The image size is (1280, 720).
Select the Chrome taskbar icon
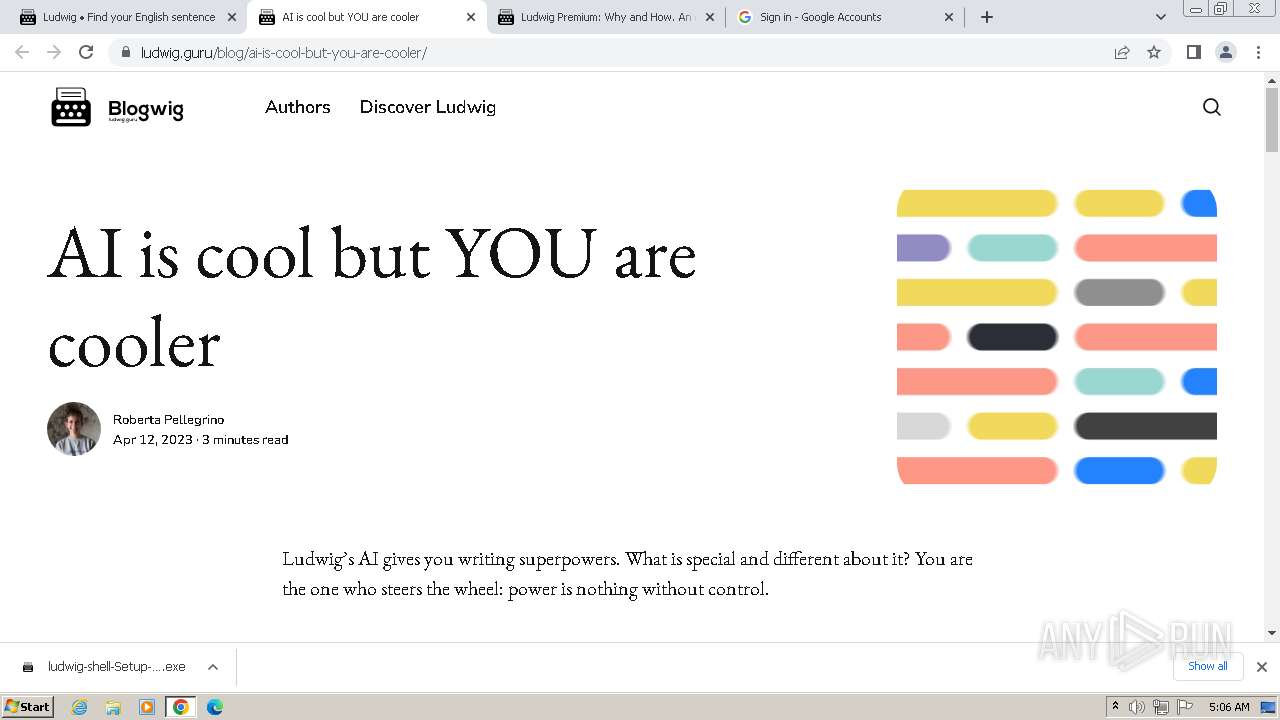tap(180, 707)
